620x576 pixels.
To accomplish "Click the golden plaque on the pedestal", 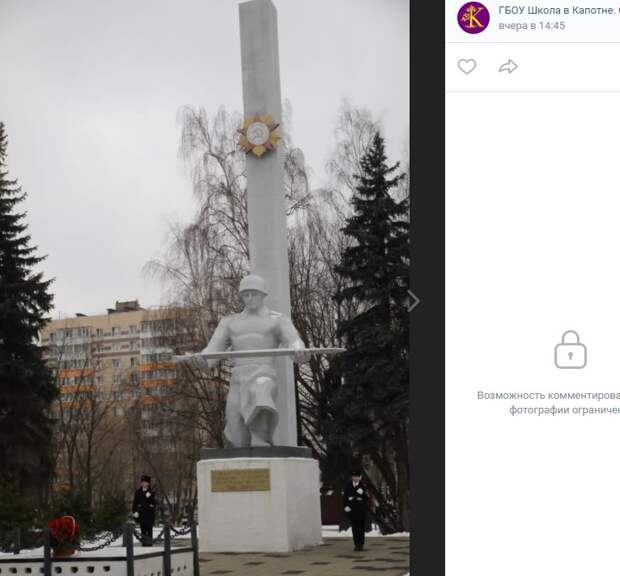I will click(x=240, y=480).
